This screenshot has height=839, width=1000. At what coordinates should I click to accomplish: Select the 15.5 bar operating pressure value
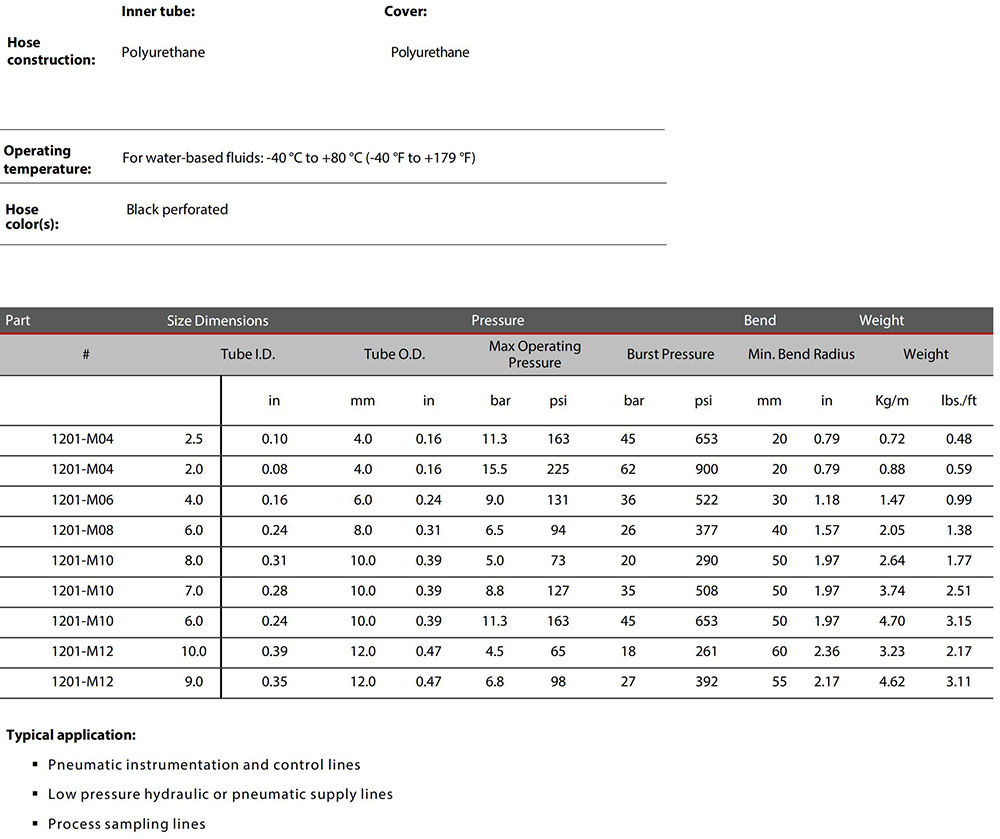(x=494, y=469)
